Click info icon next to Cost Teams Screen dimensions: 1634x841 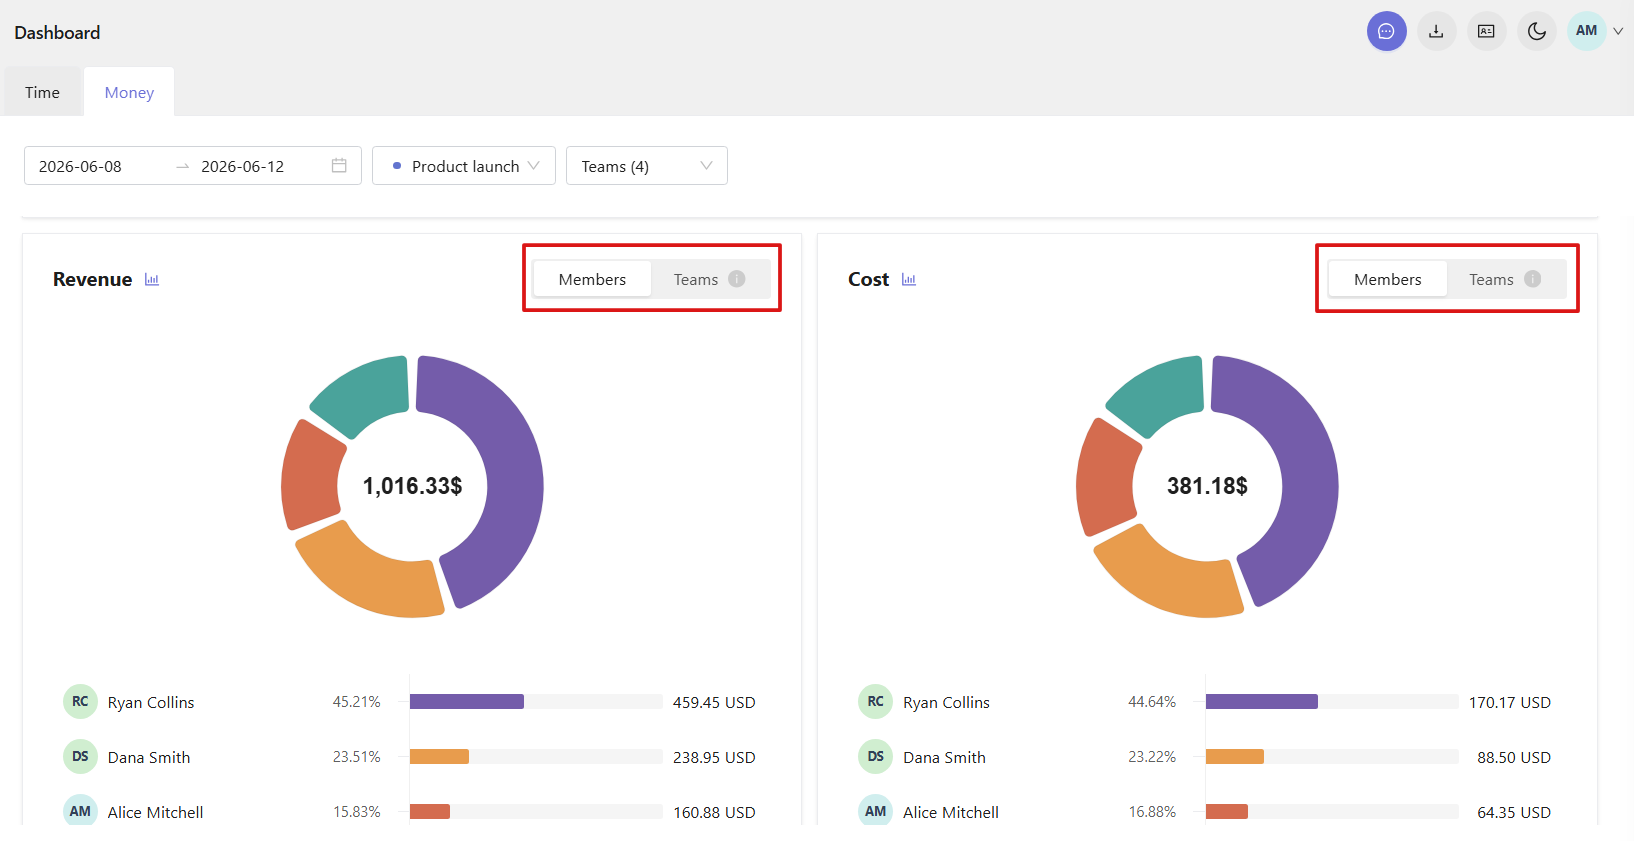click(x=1532, y=279)
